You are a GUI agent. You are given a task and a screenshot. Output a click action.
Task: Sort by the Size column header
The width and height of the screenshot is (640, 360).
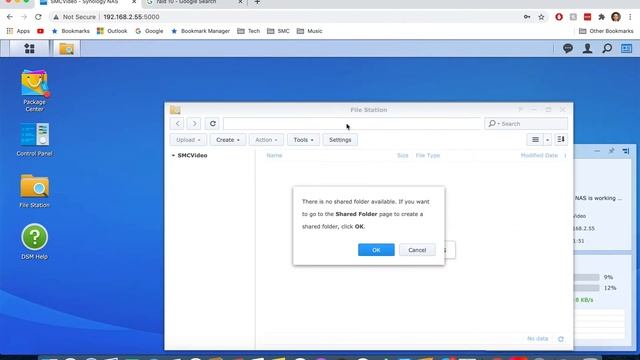click(x=402, y=156)
